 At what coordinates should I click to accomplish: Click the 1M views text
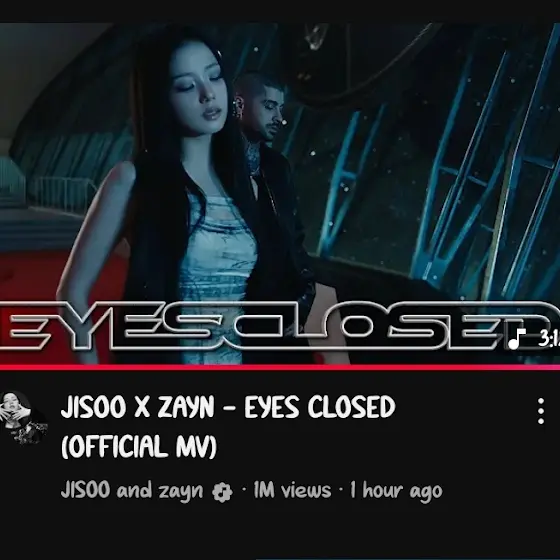[292, 490]
